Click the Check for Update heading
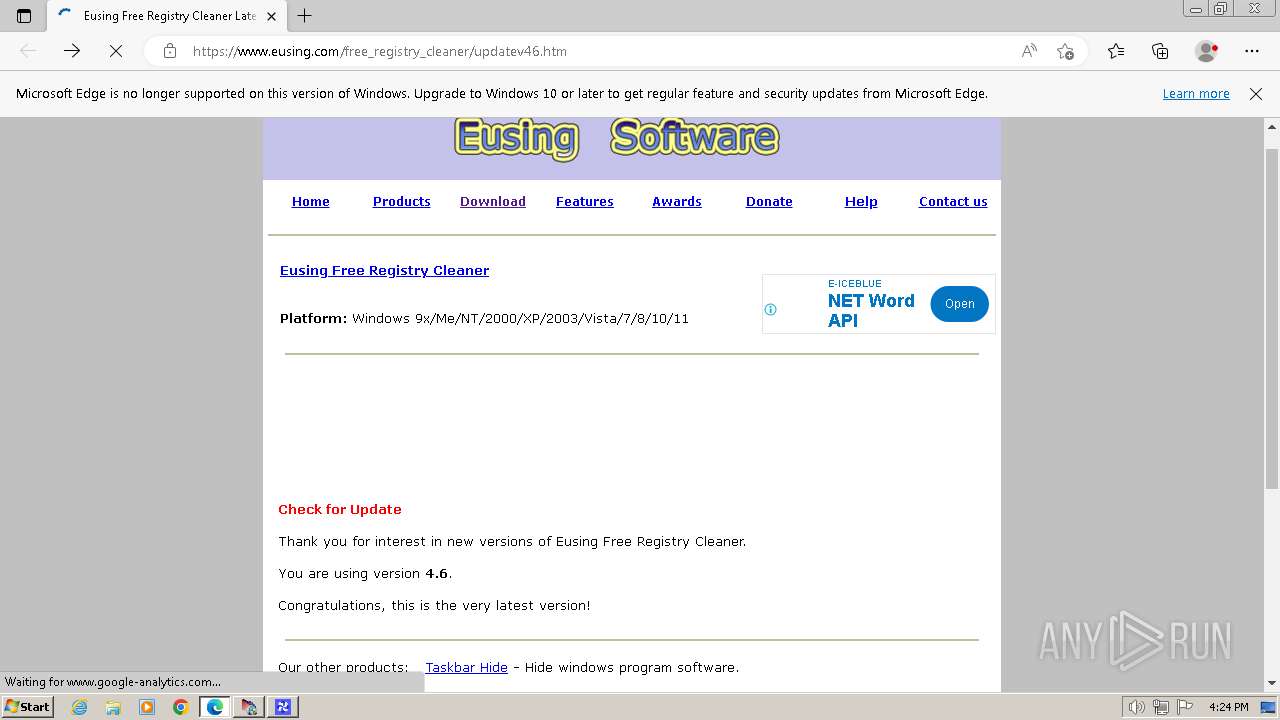This screenshot has width=1280, height=720. [x=340, y=509]
